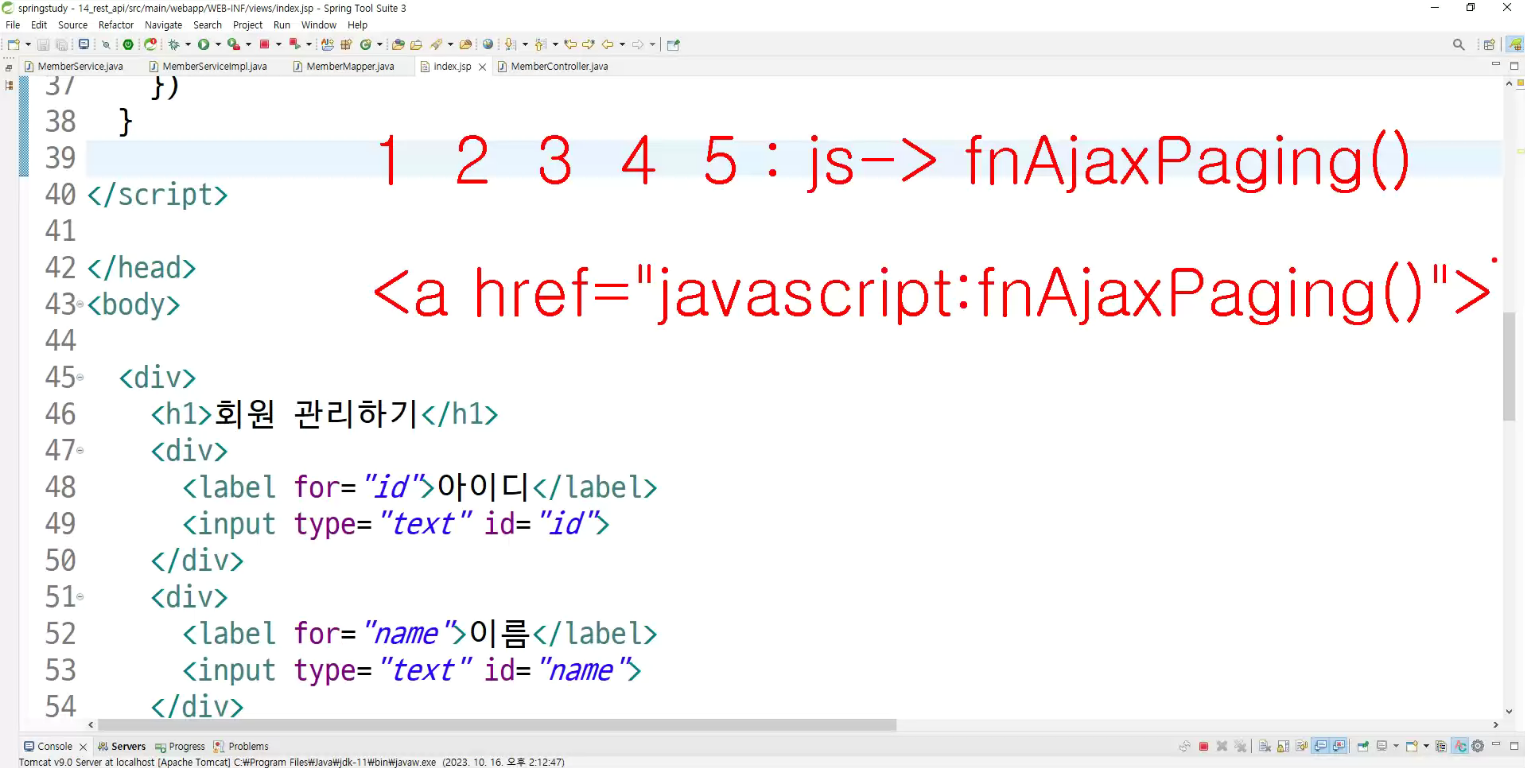This screenshot has width=1525, height=768.
Task: Click the editor horizontal scrollbar thumb
Action: [x=497, y=725]
